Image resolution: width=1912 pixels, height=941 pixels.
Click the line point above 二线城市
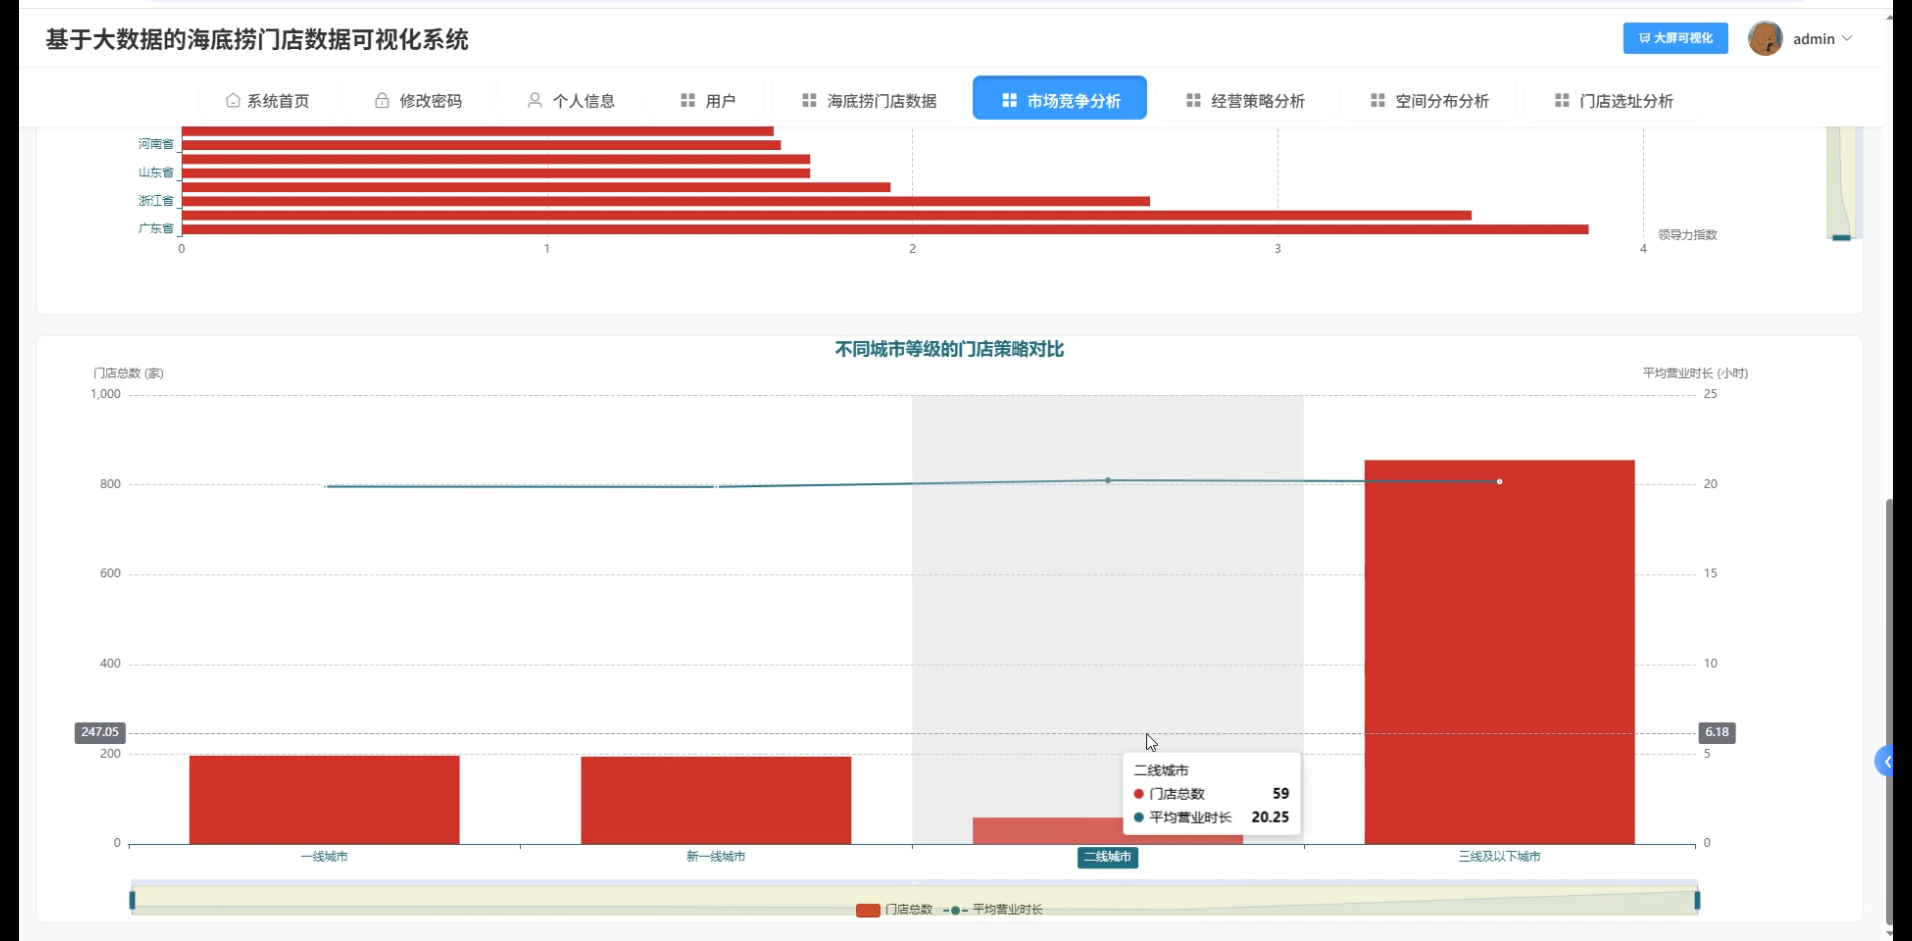pos(1108,480)
